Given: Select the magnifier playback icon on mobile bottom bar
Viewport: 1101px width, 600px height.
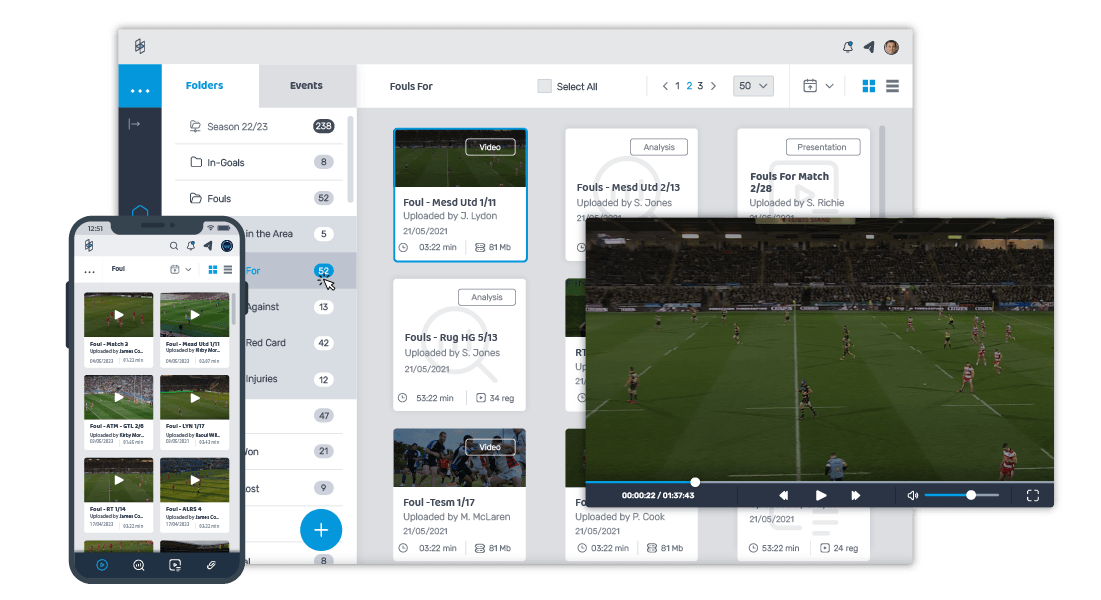Looking at the screenshot, I should [x=137, y=565].
